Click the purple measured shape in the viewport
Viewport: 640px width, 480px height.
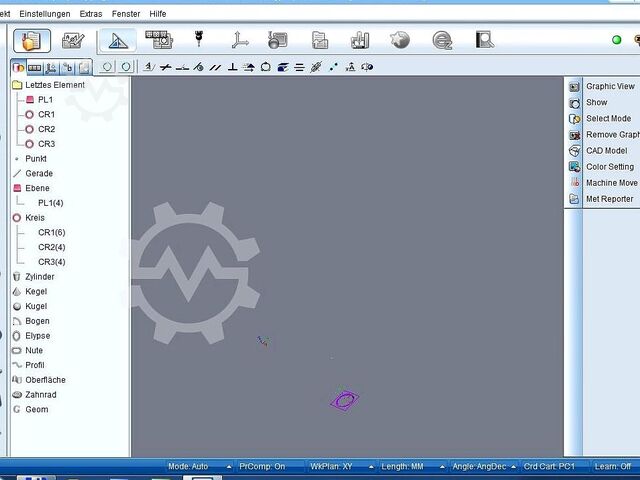(x=344, y=400)
